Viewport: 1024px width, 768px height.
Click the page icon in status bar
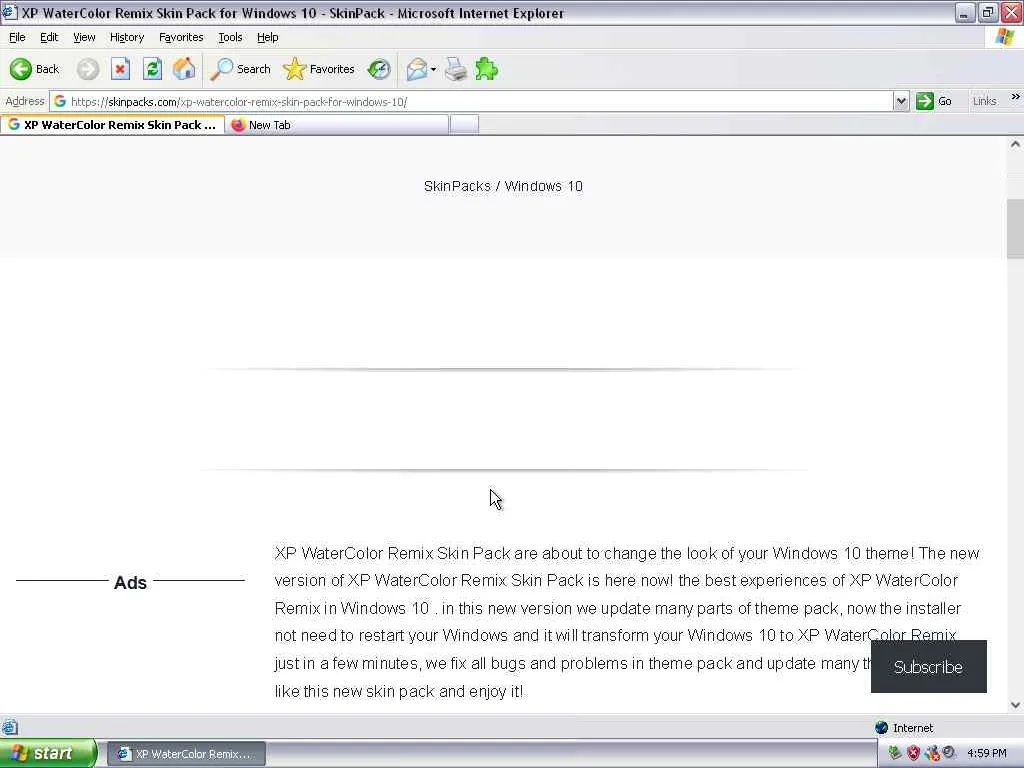pyautogui.click(x=9, y=727)
